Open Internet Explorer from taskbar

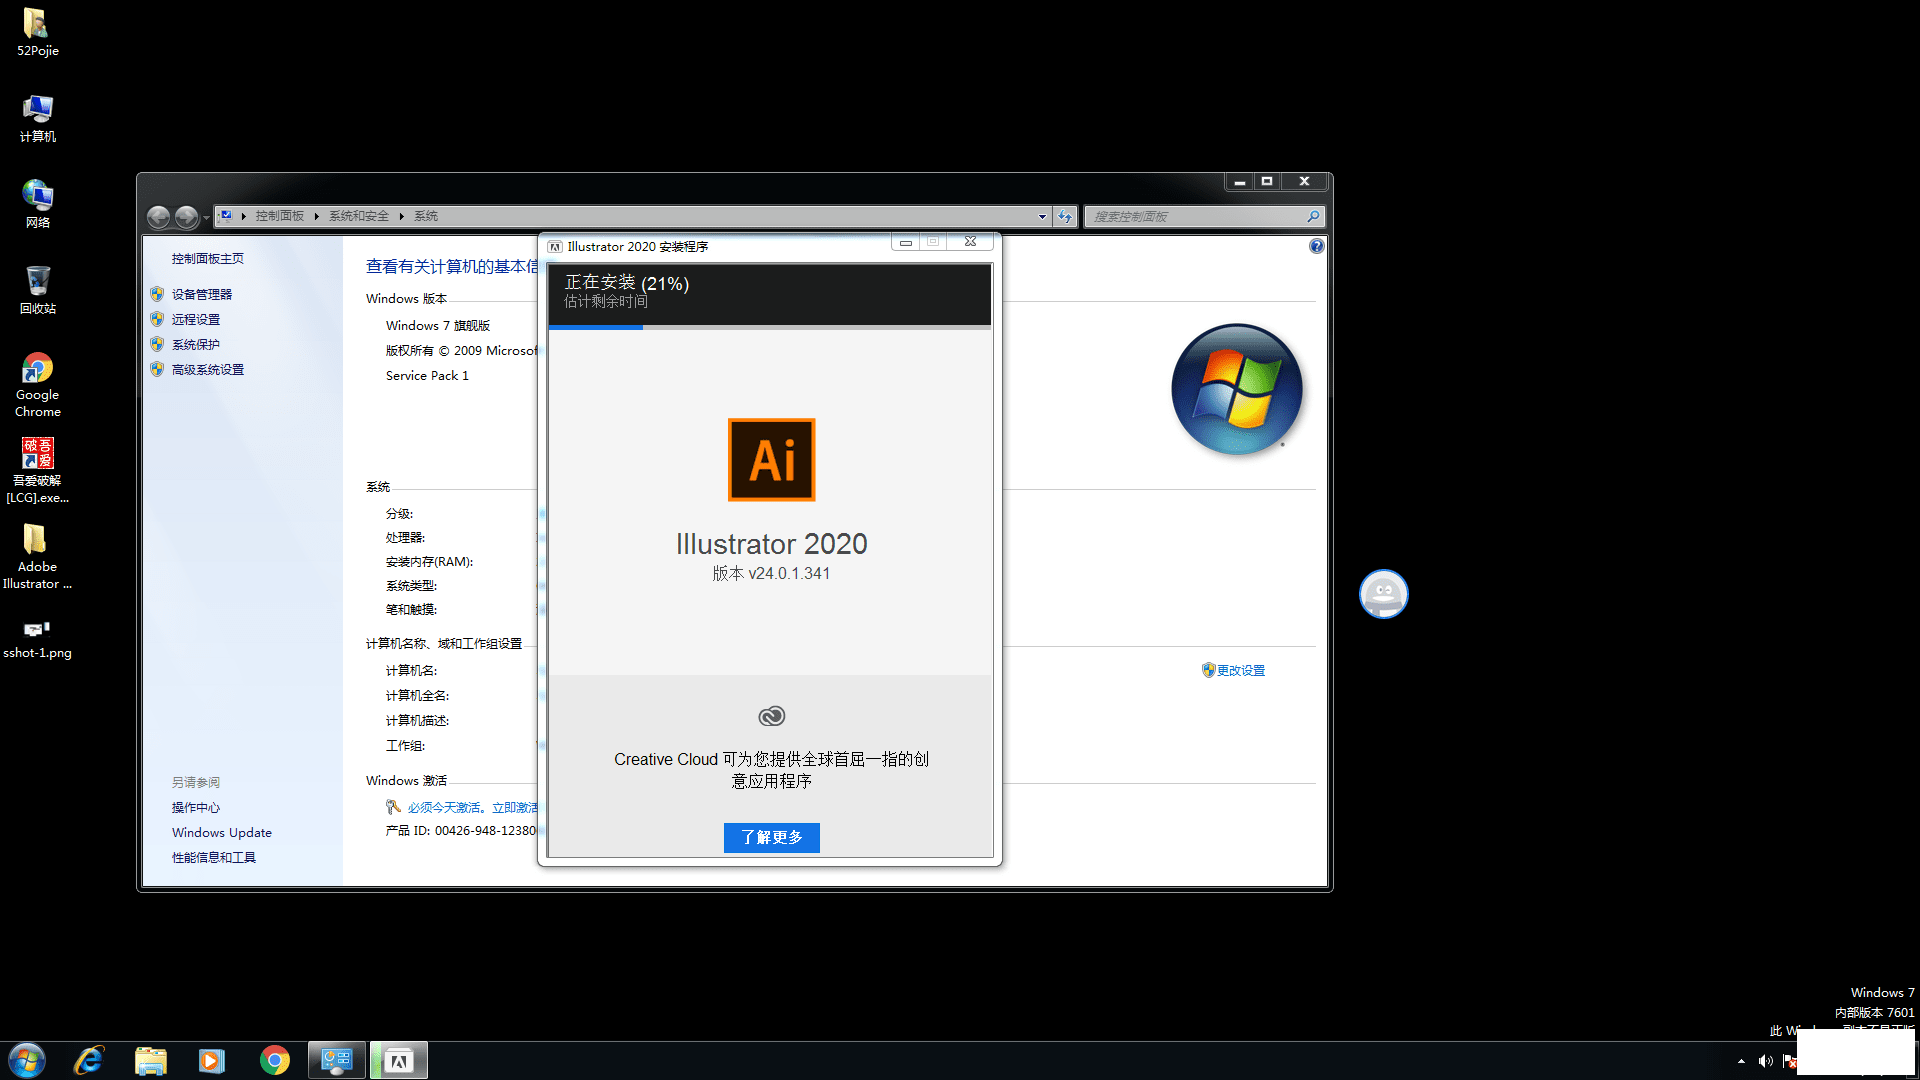pyautogui.click(x=89, y=1060)
